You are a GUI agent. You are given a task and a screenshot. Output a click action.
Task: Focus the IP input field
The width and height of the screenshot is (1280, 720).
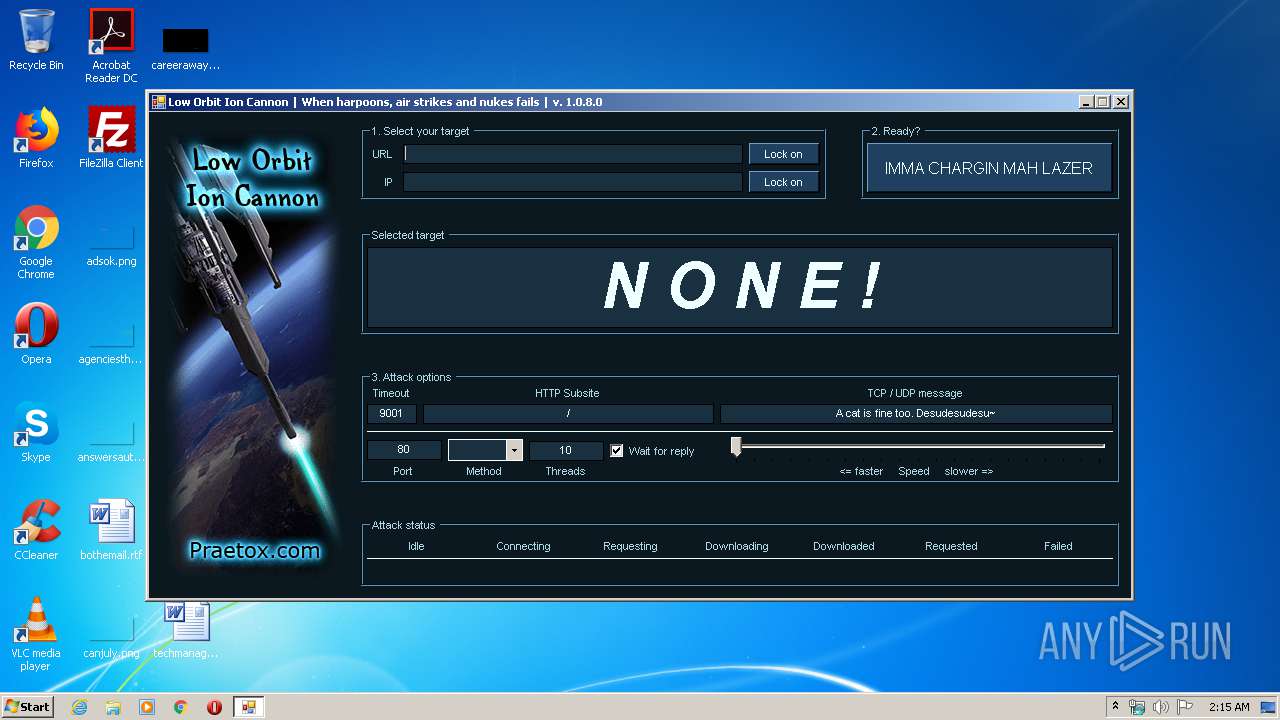(573, 182)
